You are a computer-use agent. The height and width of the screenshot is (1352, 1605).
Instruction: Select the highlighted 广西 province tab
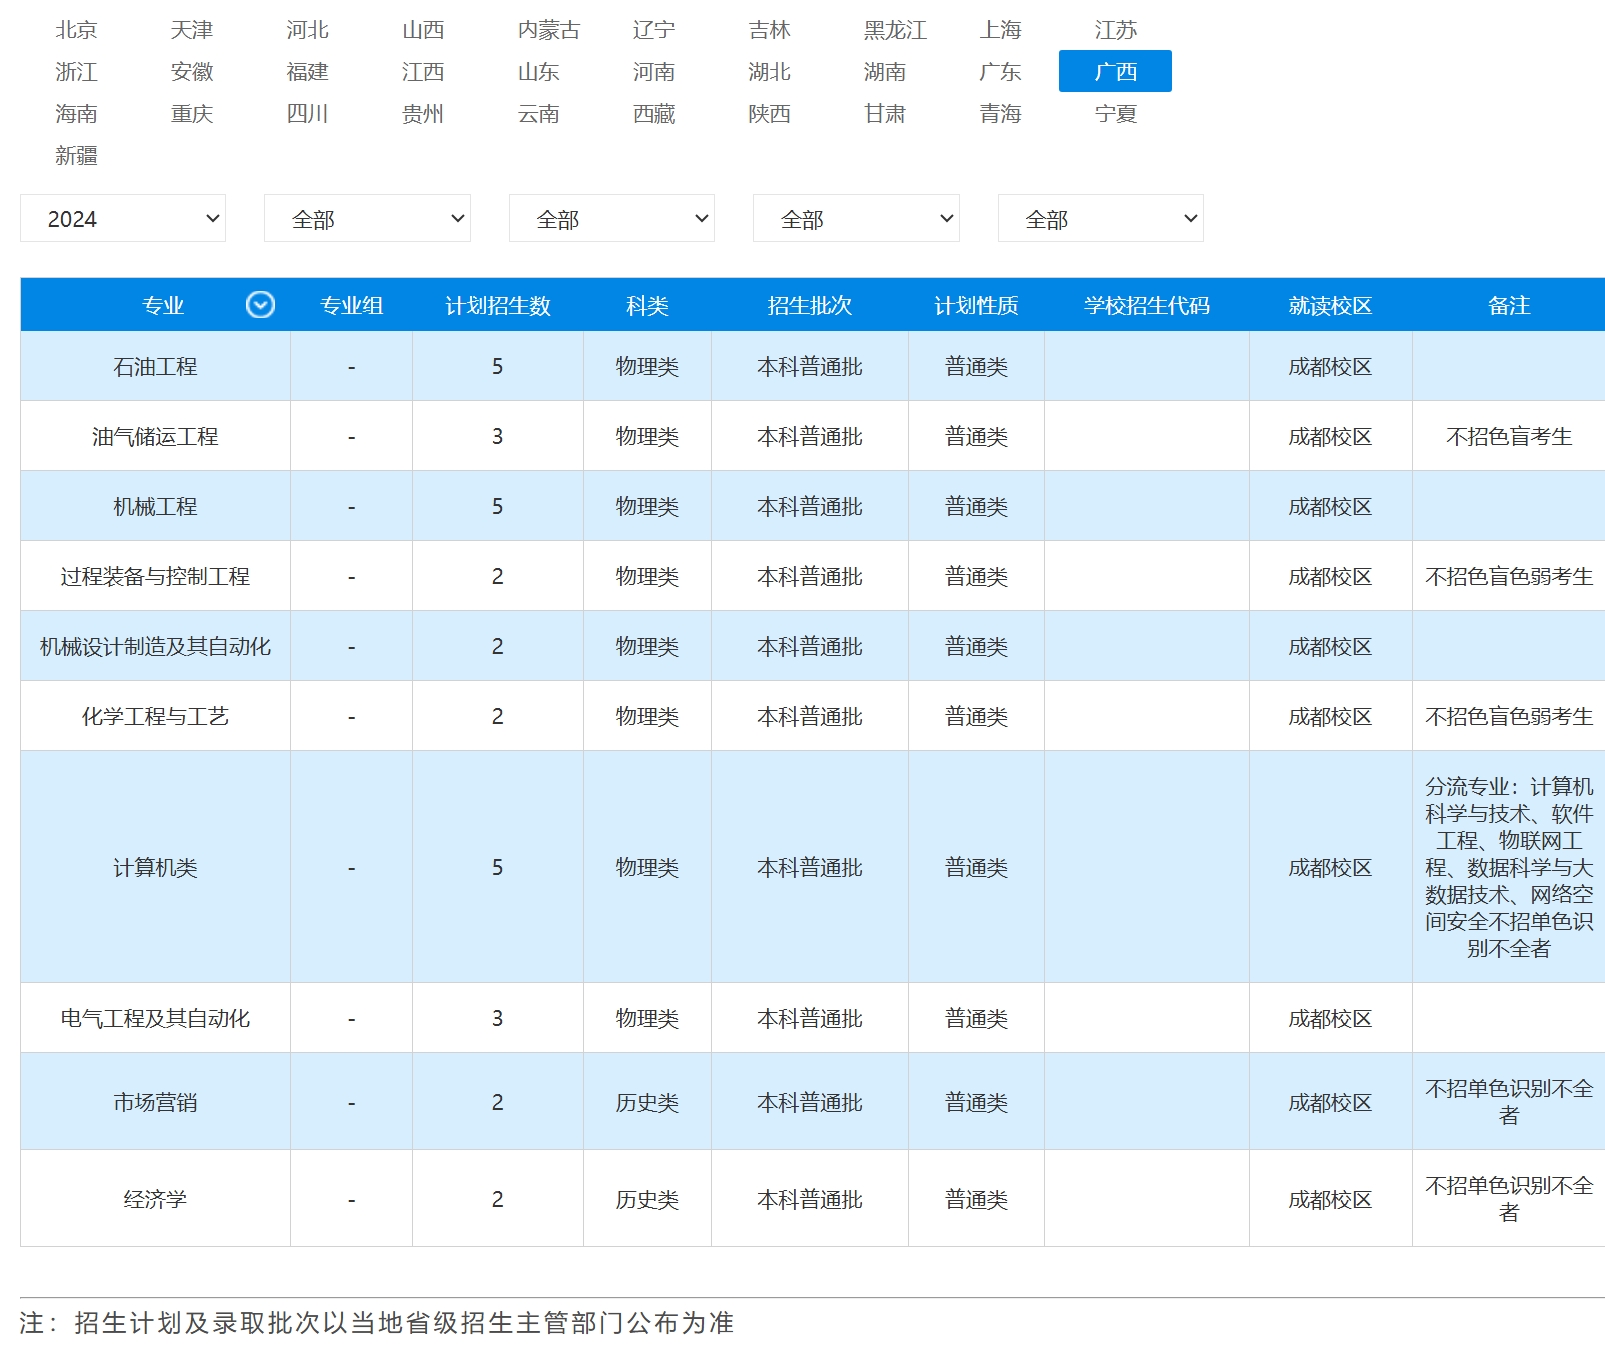pos(1115,72)
